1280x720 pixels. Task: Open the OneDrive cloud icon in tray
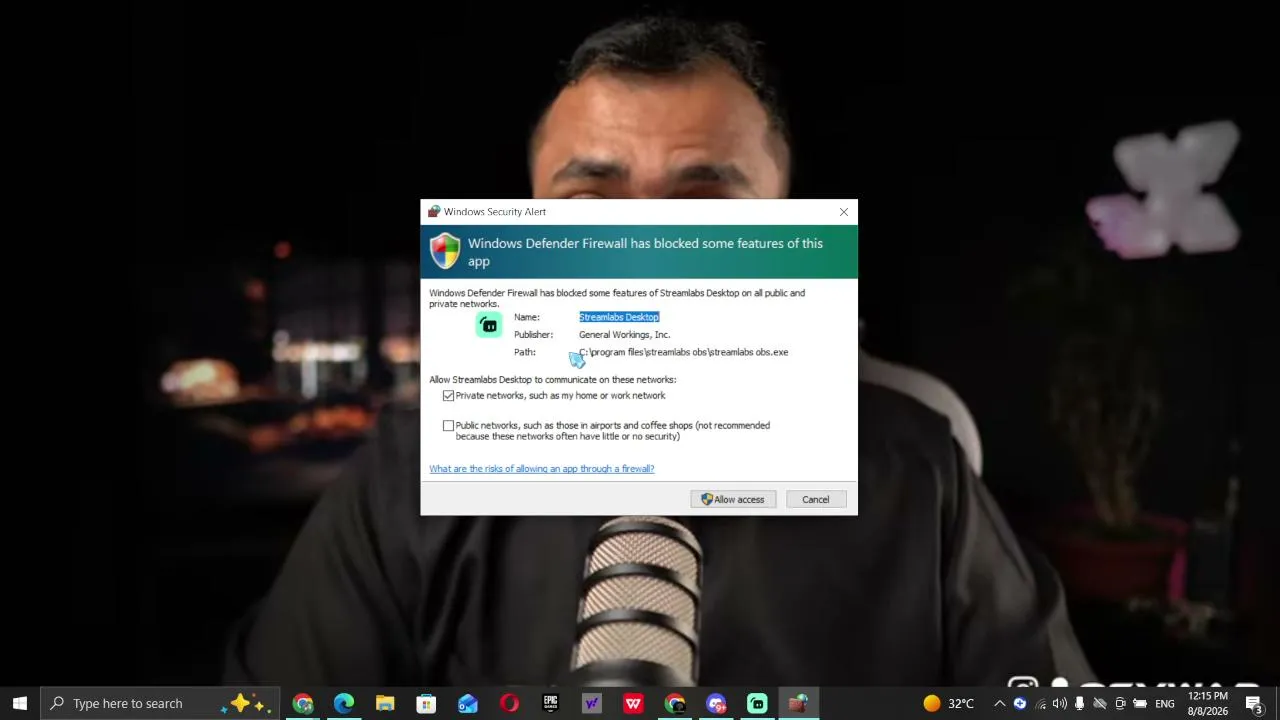1100,703
